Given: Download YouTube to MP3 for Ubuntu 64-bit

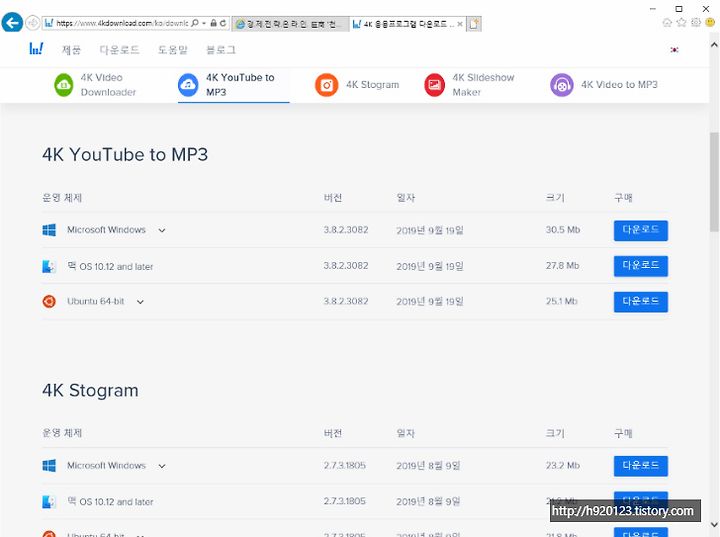Looking at the screenshot, I should (641, 302).
